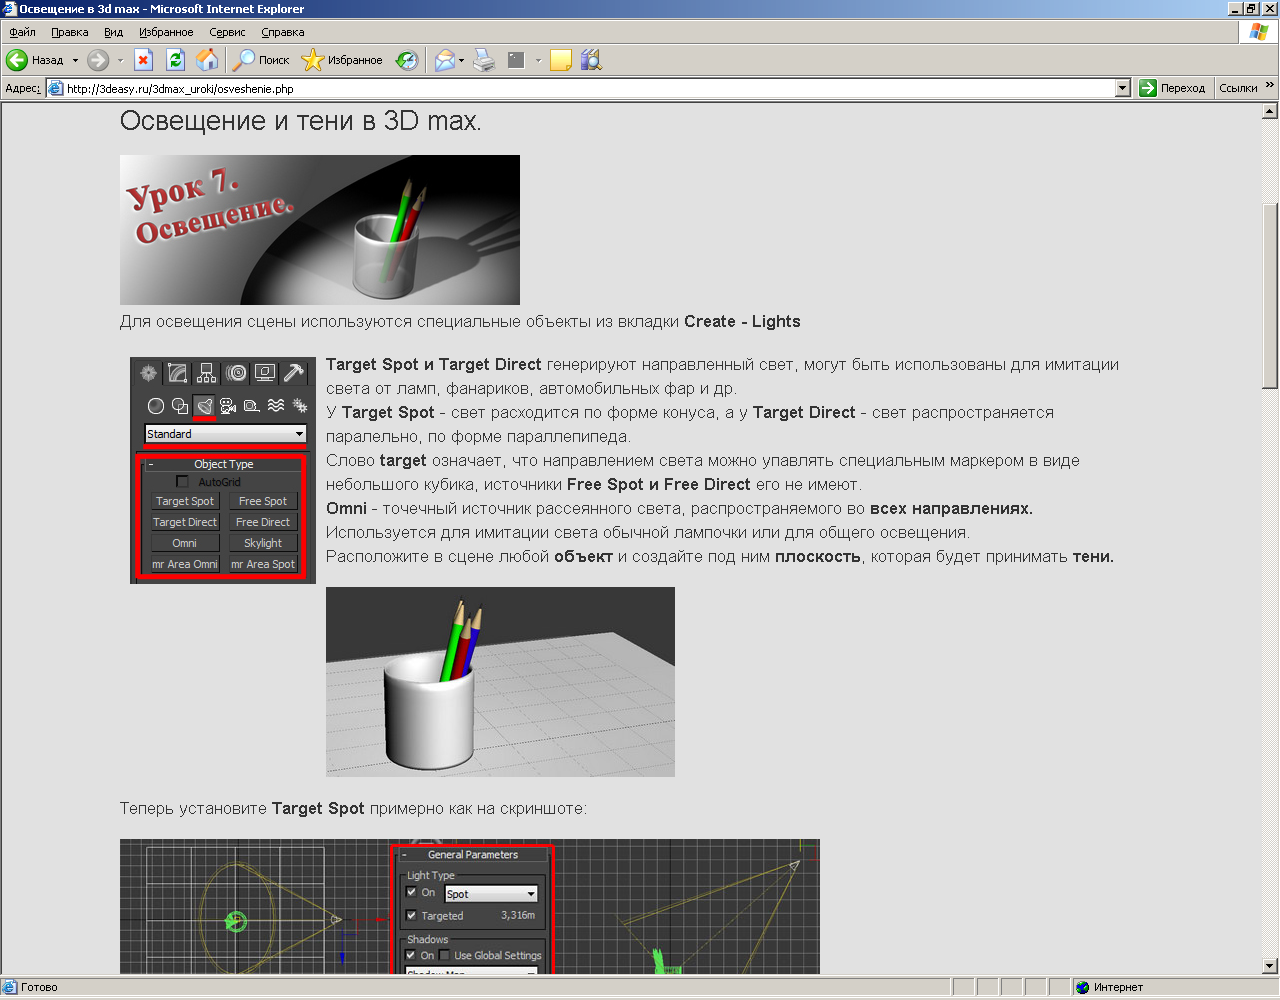Open the Назад history dropdown arrow
Image resolution: width=1280 pixels, height=1000 pixels.
point(75,60)
